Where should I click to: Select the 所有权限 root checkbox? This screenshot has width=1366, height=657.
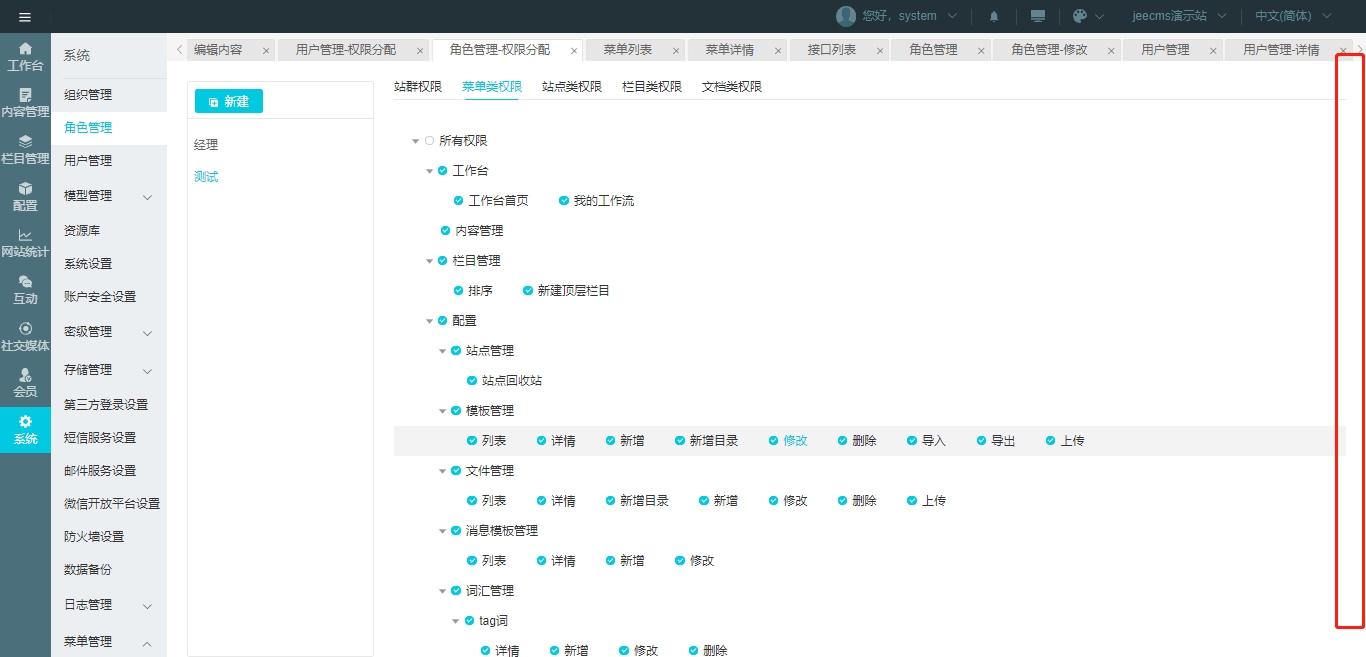pos(430,141)
